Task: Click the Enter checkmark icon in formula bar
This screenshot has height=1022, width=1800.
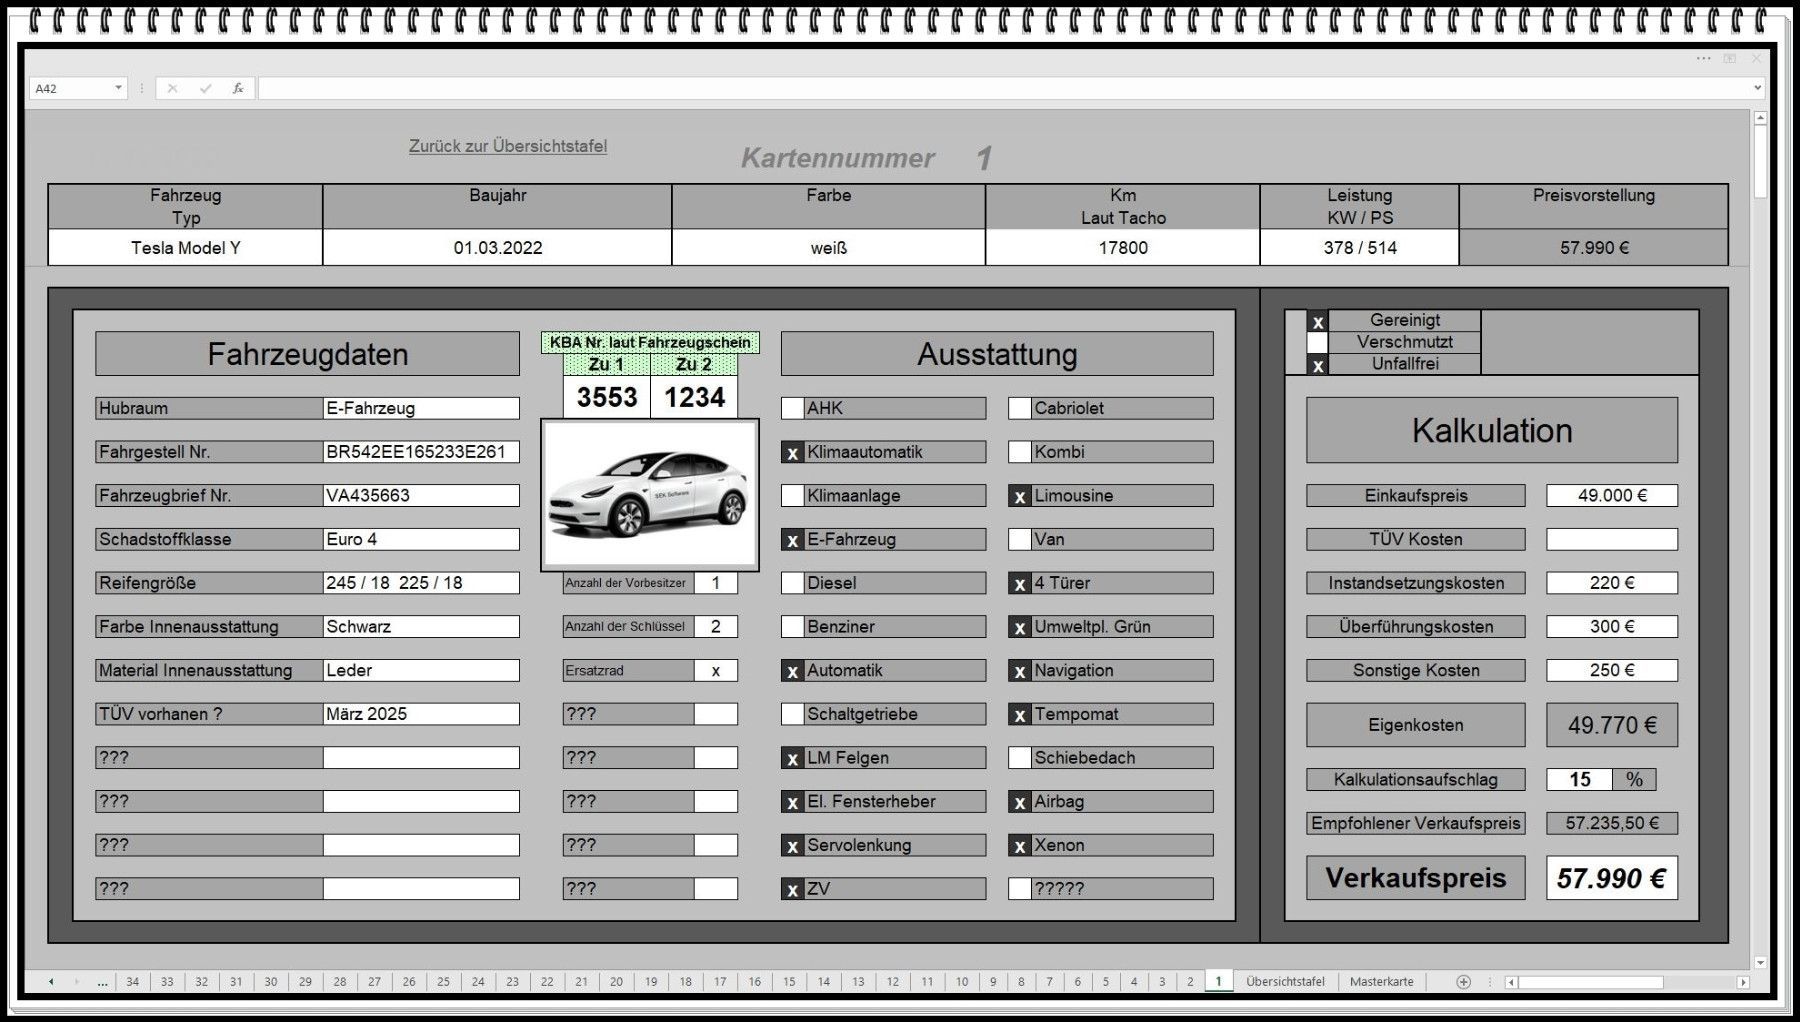Action: [x=206, y=88]
